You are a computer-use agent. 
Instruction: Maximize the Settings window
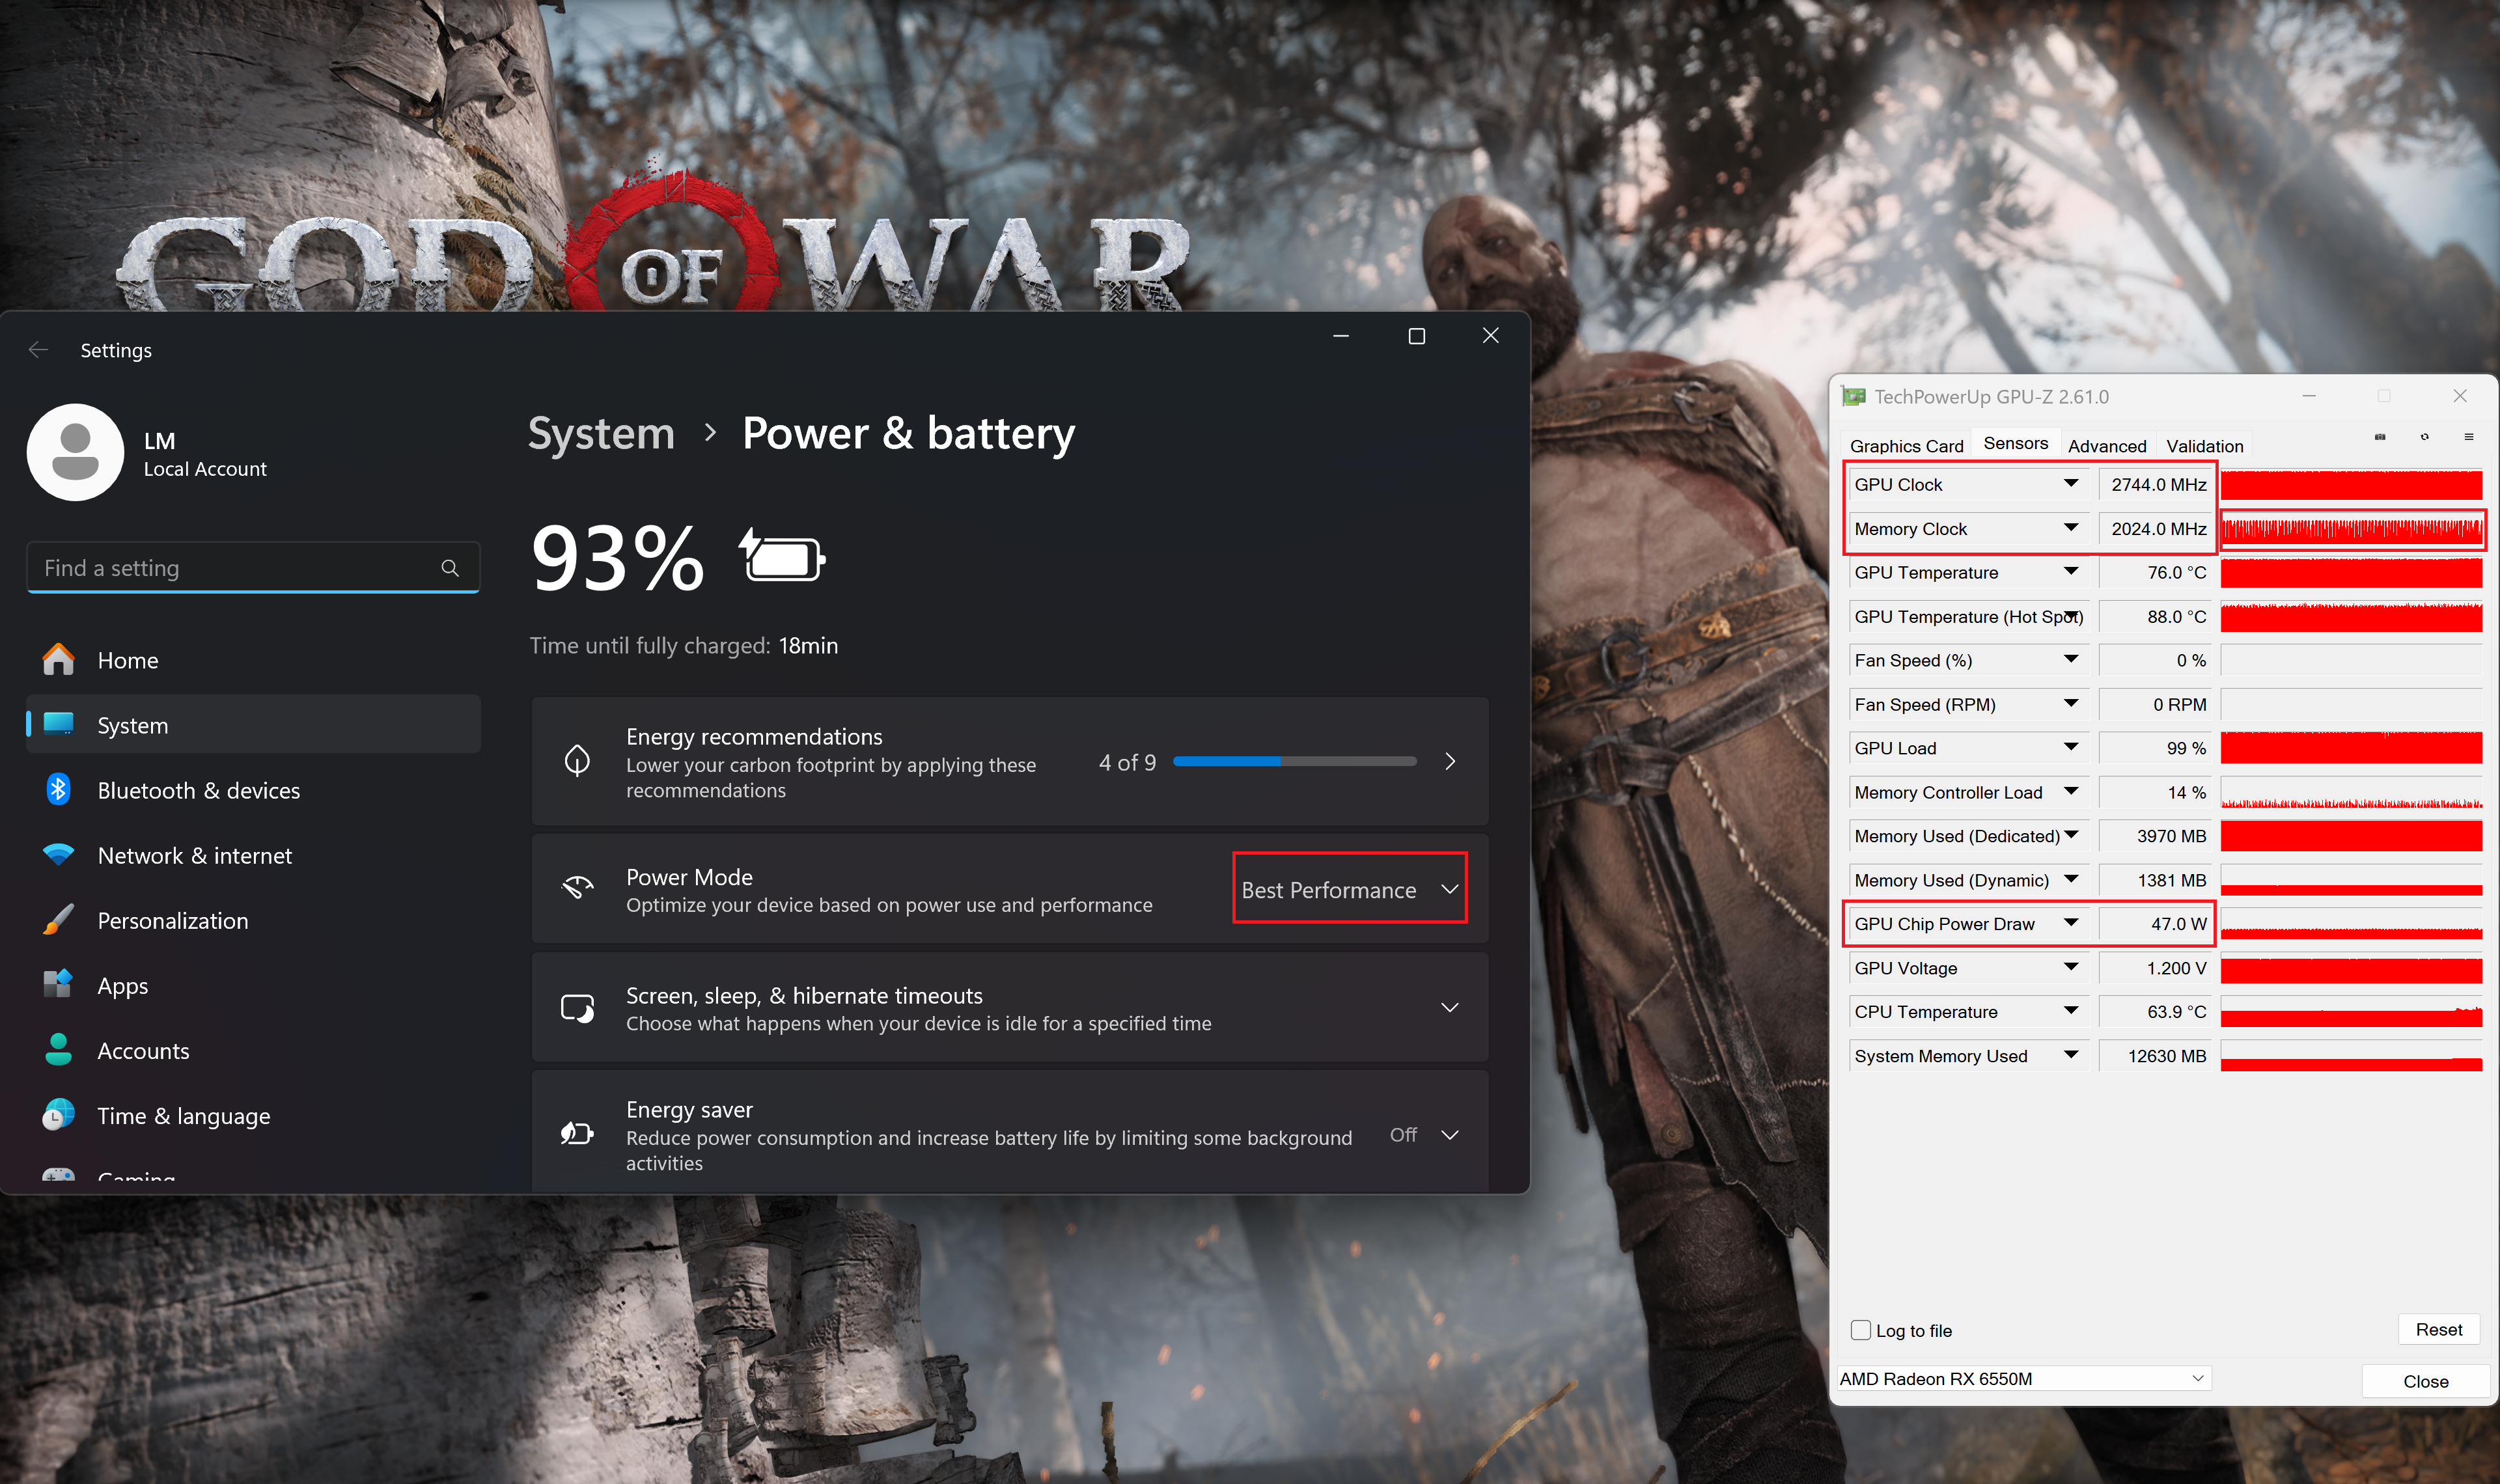click(1416, 336)
